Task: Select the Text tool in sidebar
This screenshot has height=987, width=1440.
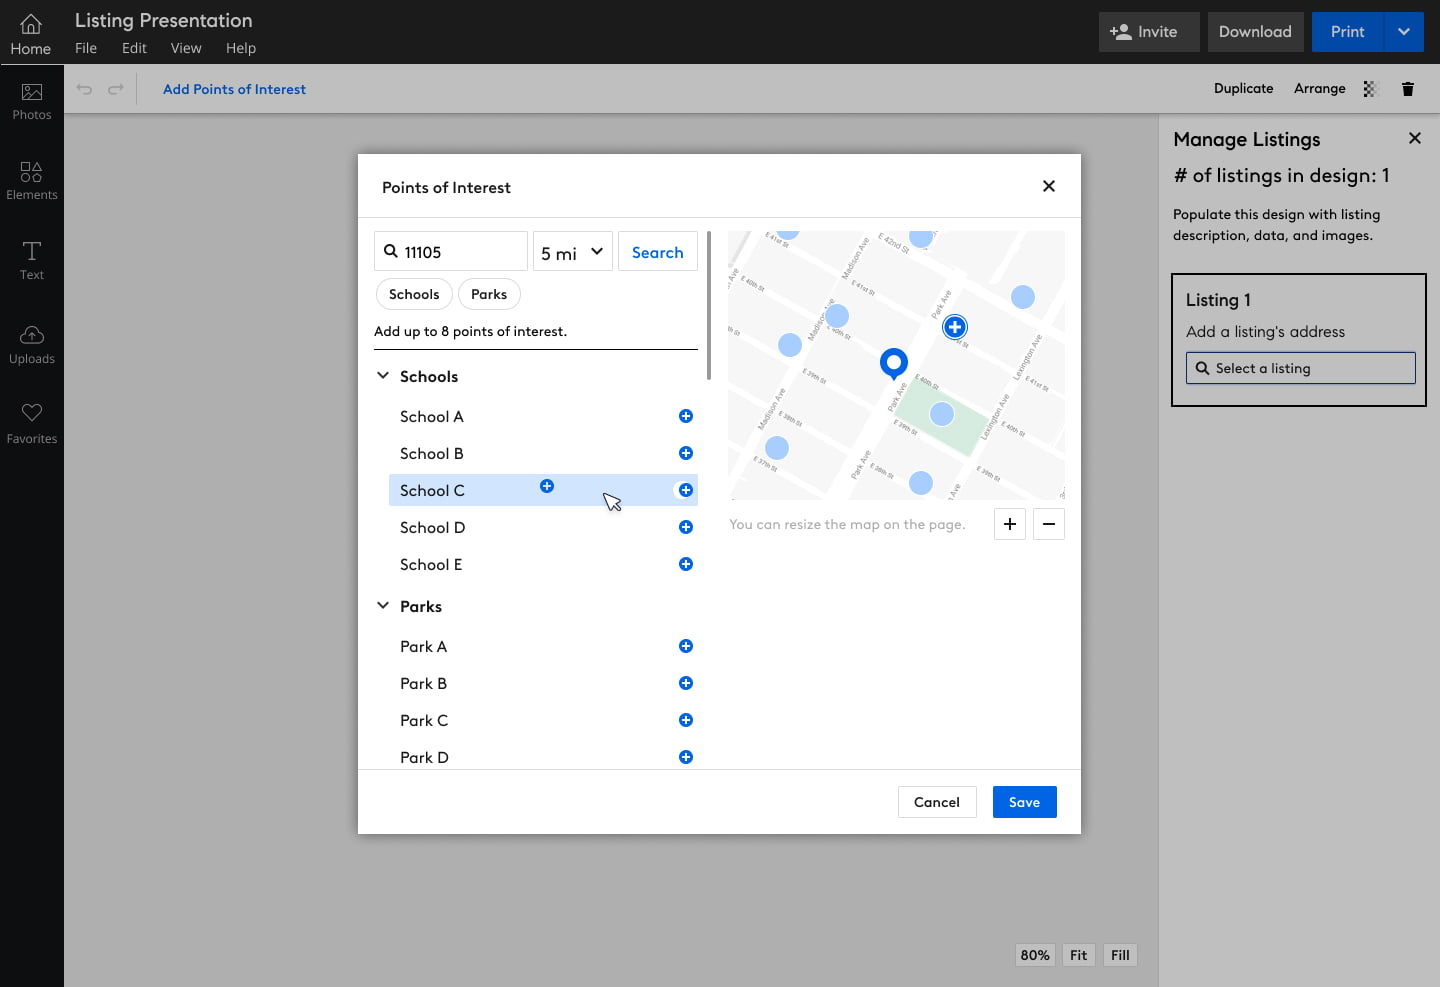Action: coord(32,261)
